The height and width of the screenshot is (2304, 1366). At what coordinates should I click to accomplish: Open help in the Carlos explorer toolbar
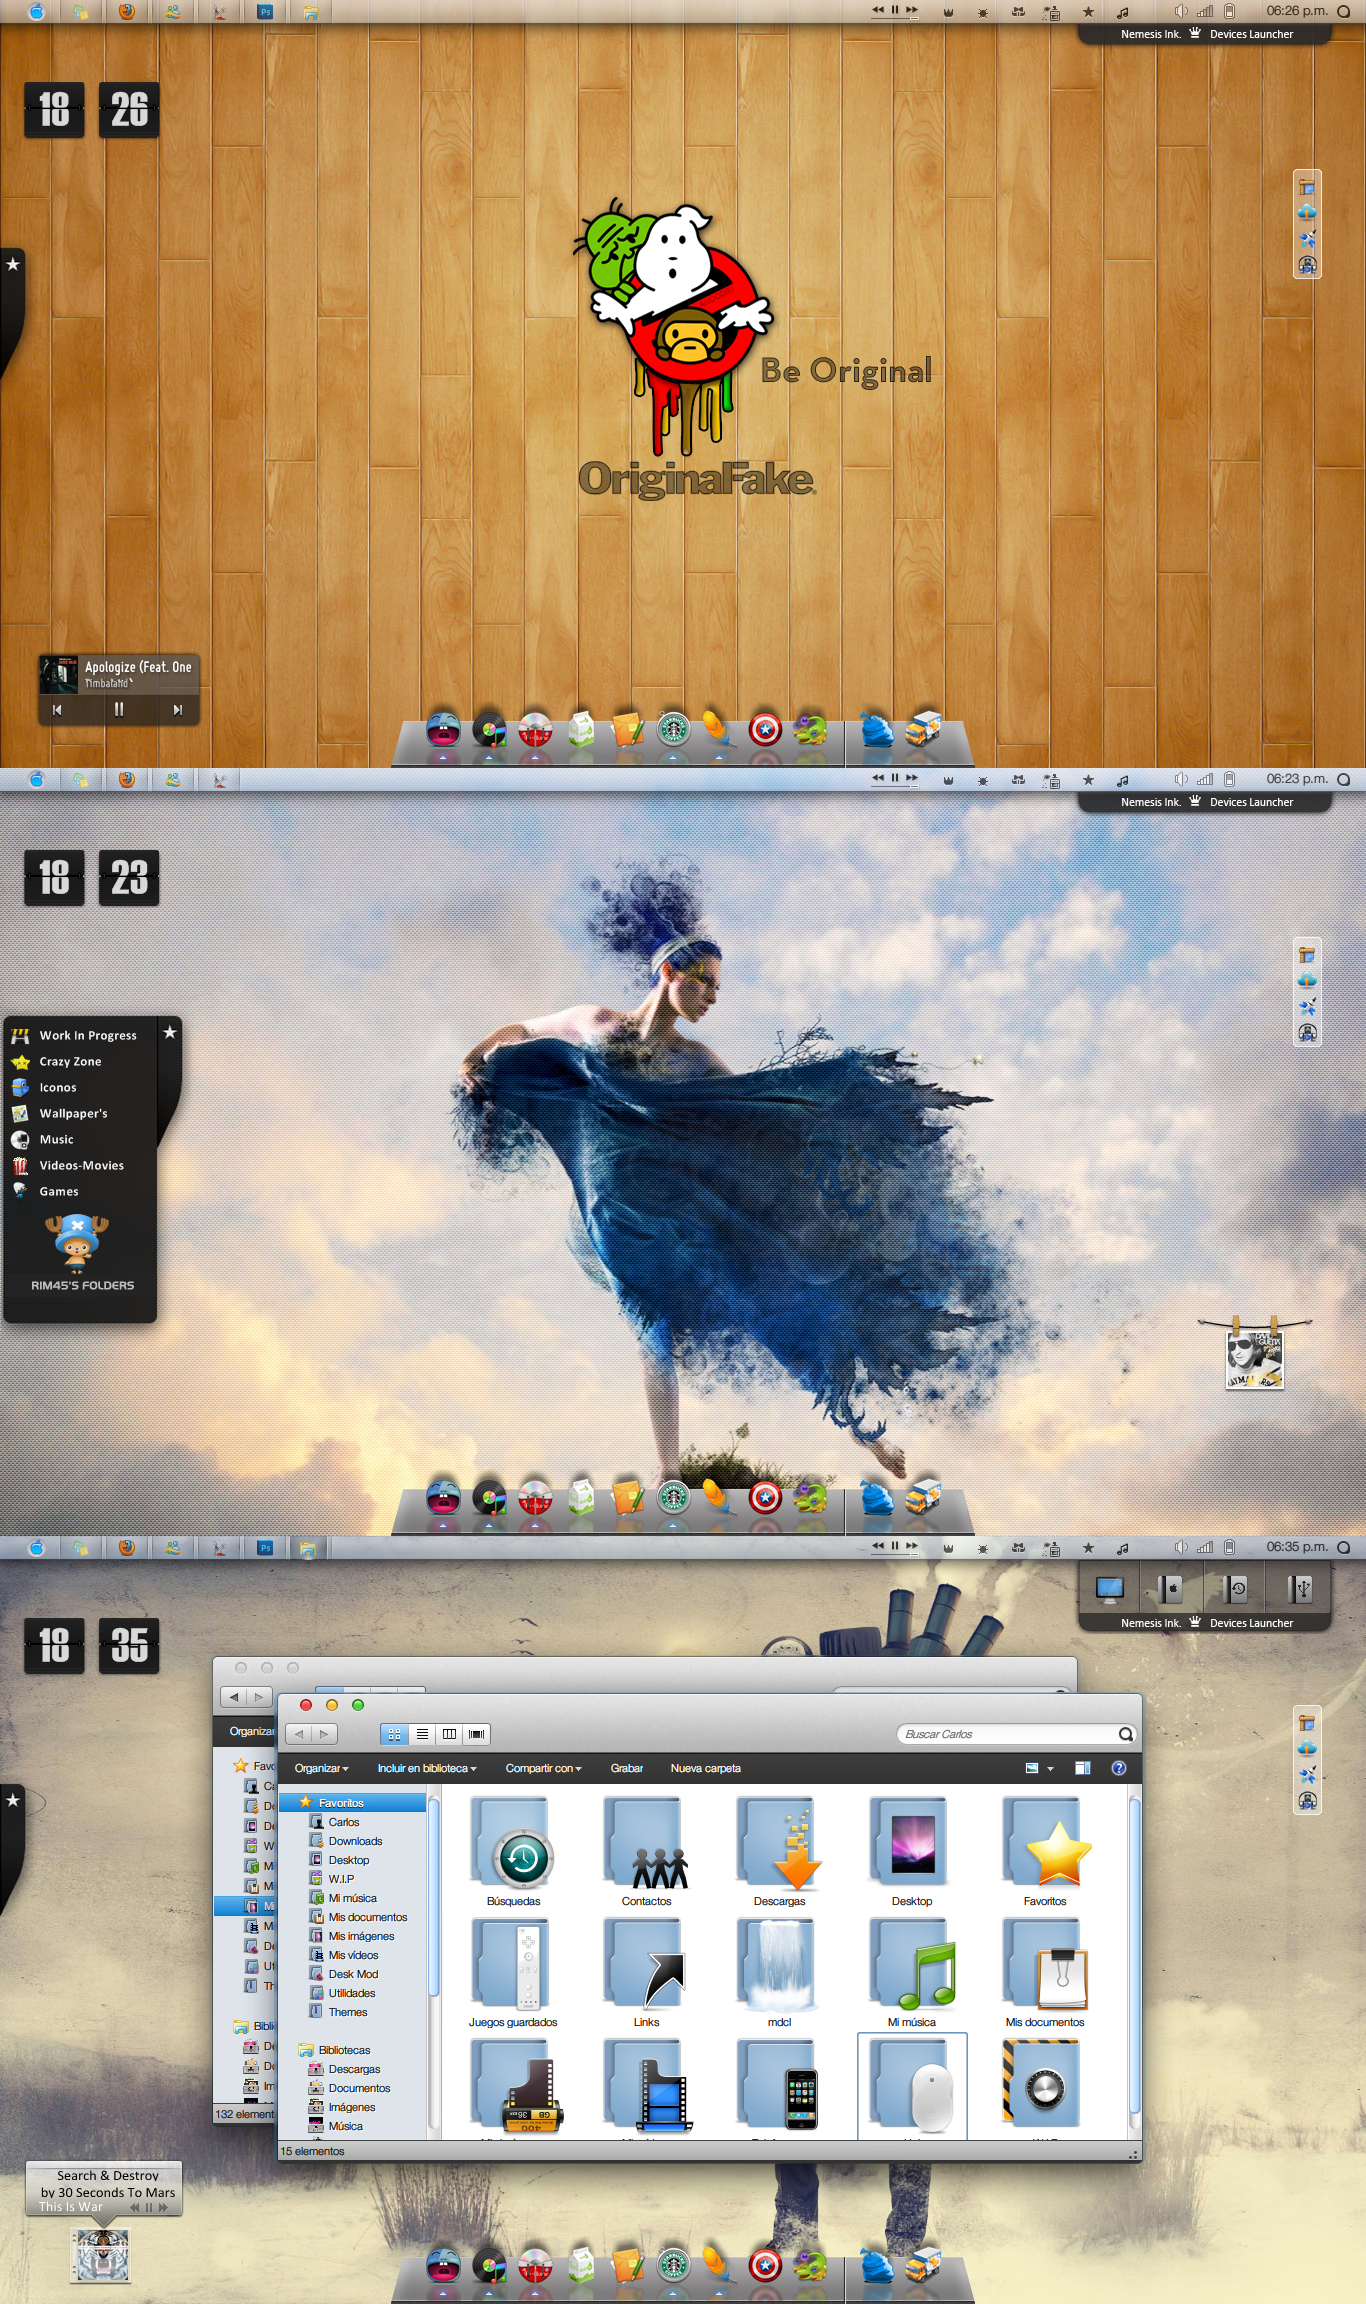tap(1119, 1768)
